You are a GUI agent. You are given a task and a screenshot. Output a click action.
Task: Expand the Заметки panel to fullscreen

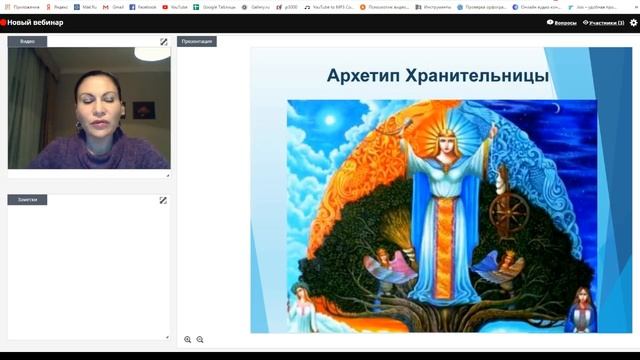click(163, 200)
